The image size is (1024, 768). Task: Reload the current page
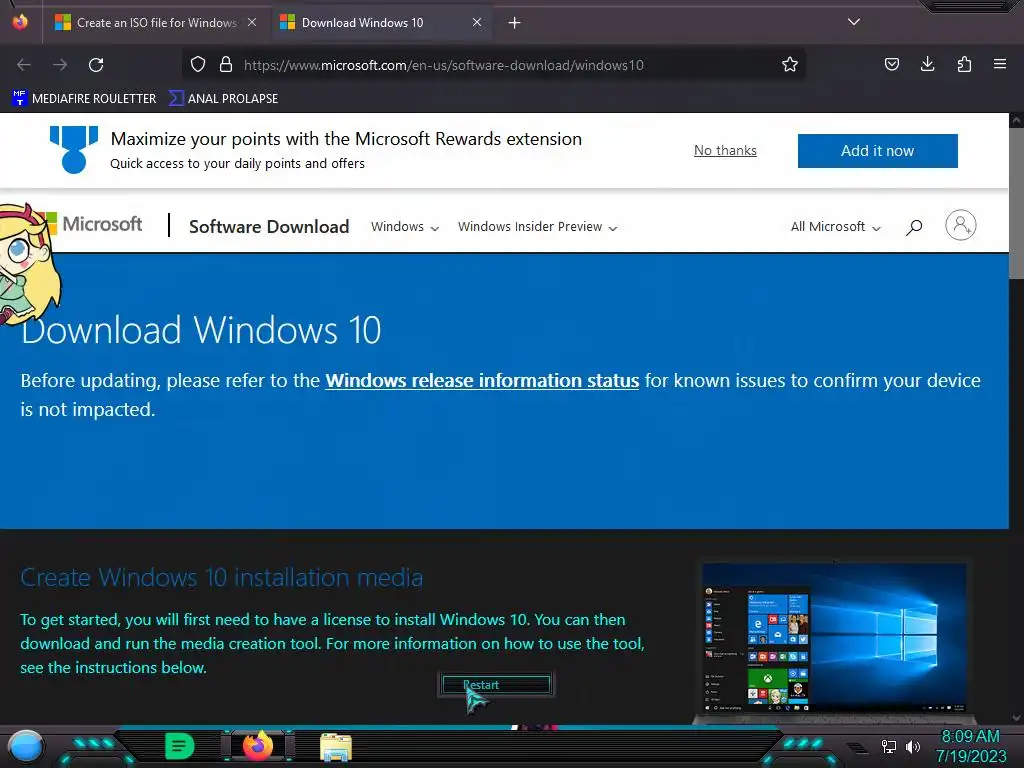(96, 65)
